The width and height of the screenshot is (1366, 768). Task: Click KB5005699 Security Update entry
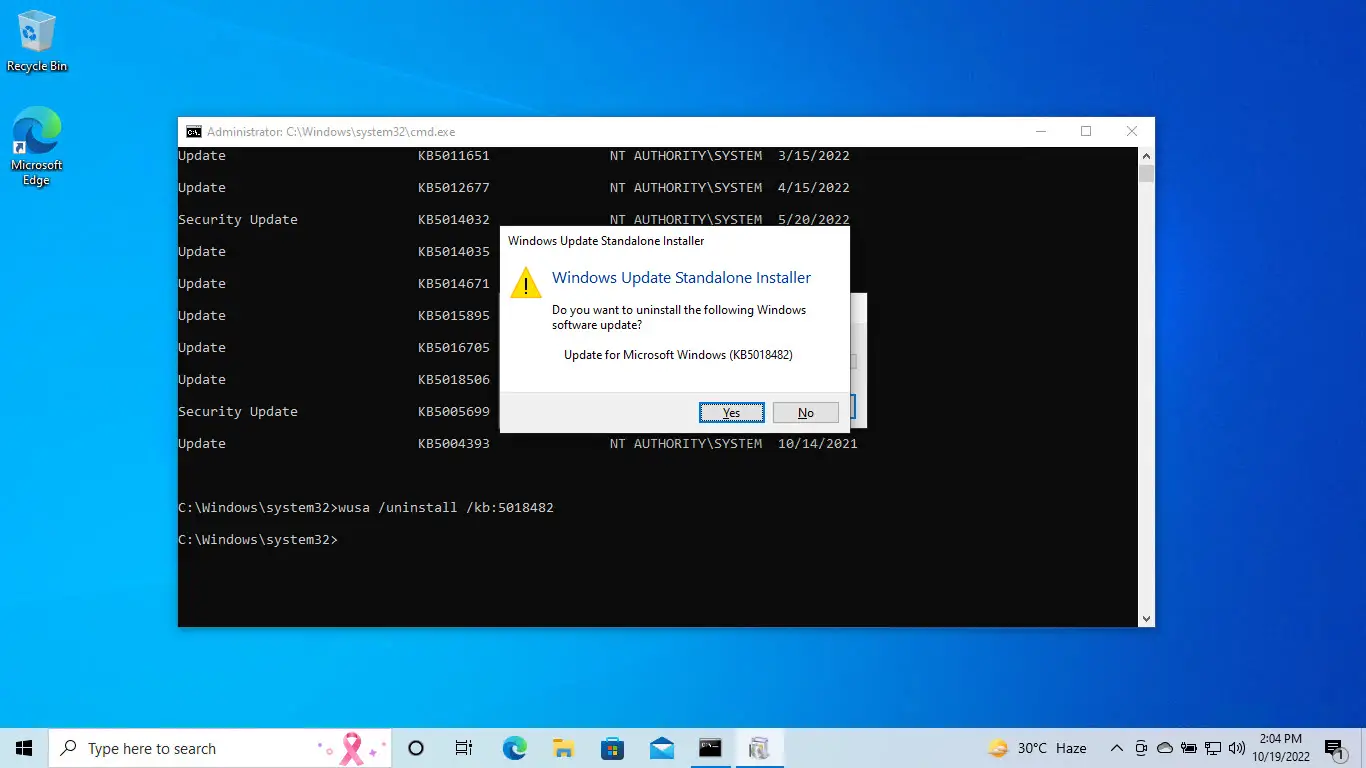click(454, 412)
